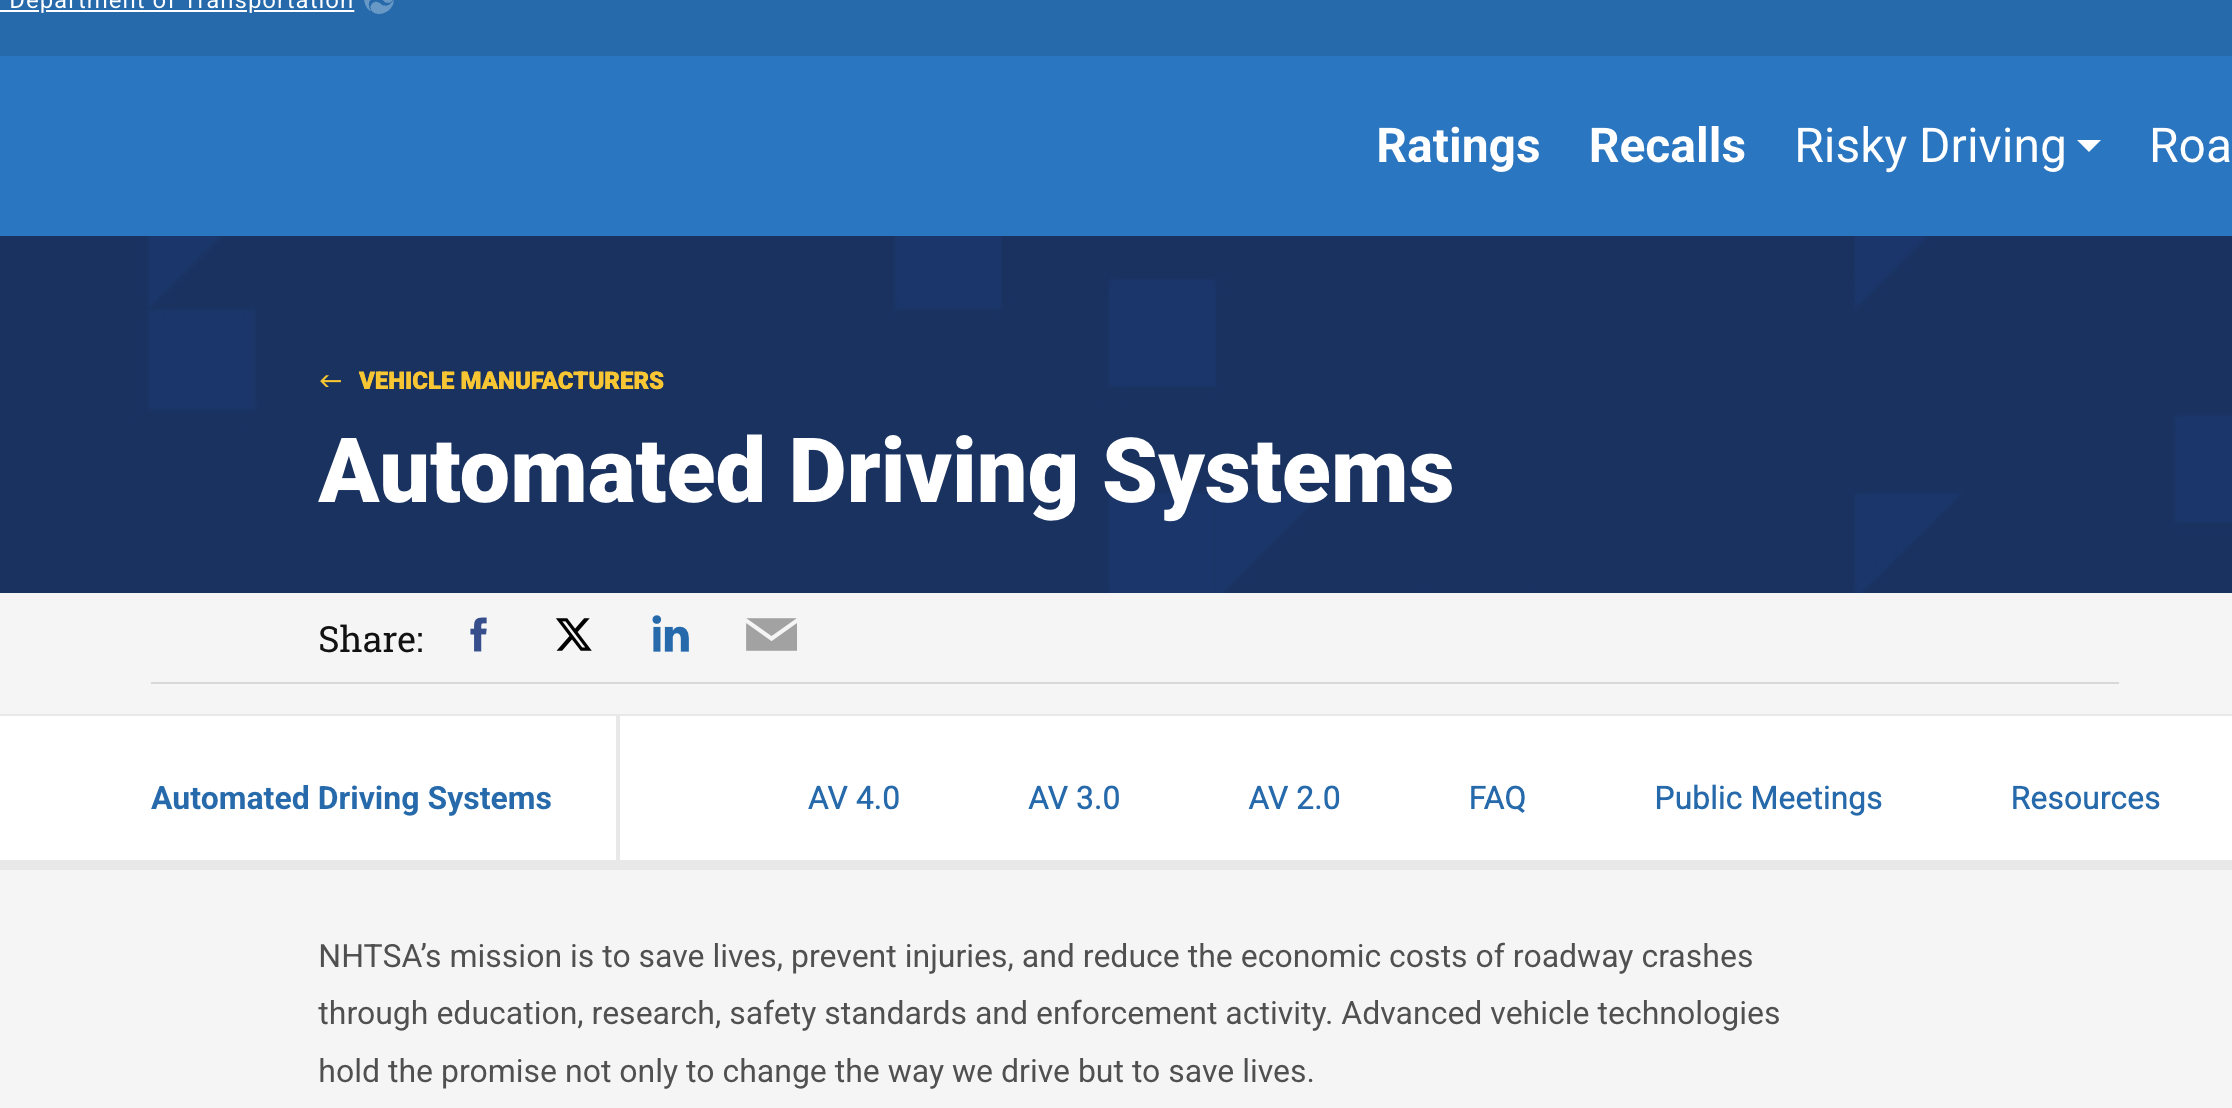Go to the AV 2.0 tab

(1294, 798)
